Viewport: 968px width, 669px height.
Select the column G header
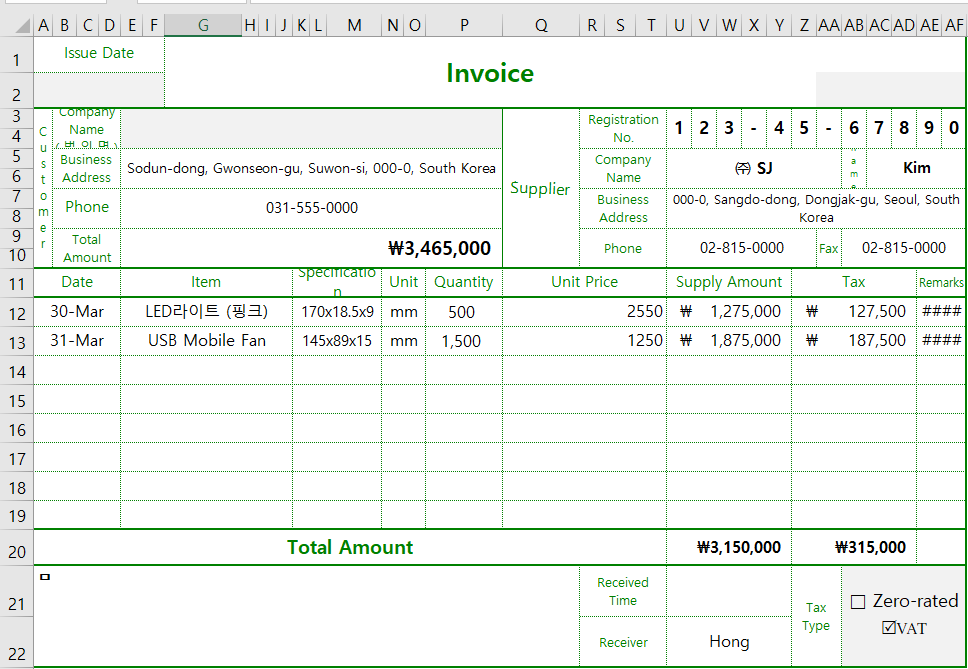[203, 26]
